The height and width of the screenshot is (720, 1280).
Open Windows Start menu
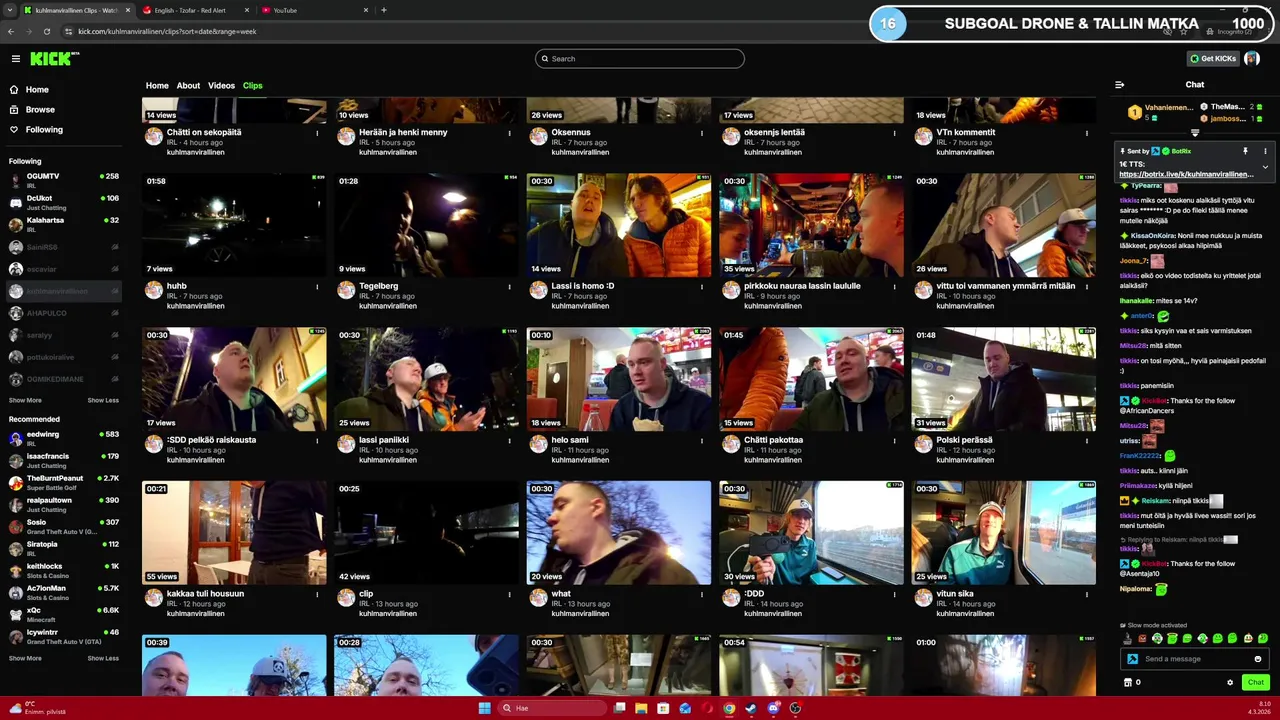point(485,708)
